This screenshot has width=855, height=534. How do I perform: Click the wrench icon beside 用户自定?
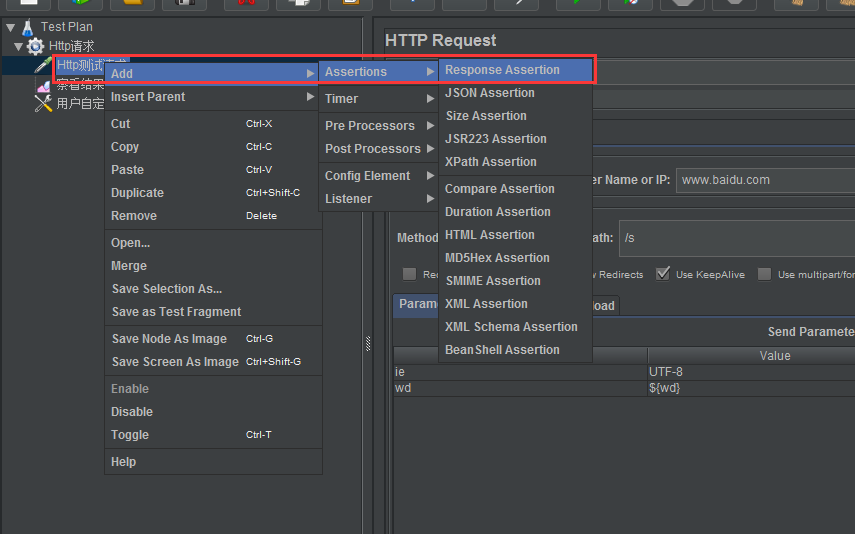pos(43,103)
